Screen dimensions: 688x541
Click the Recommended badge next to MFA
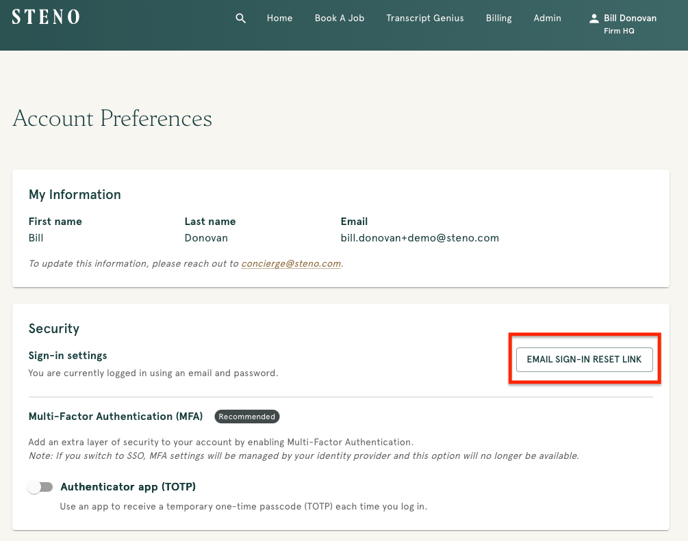(247, 416)
